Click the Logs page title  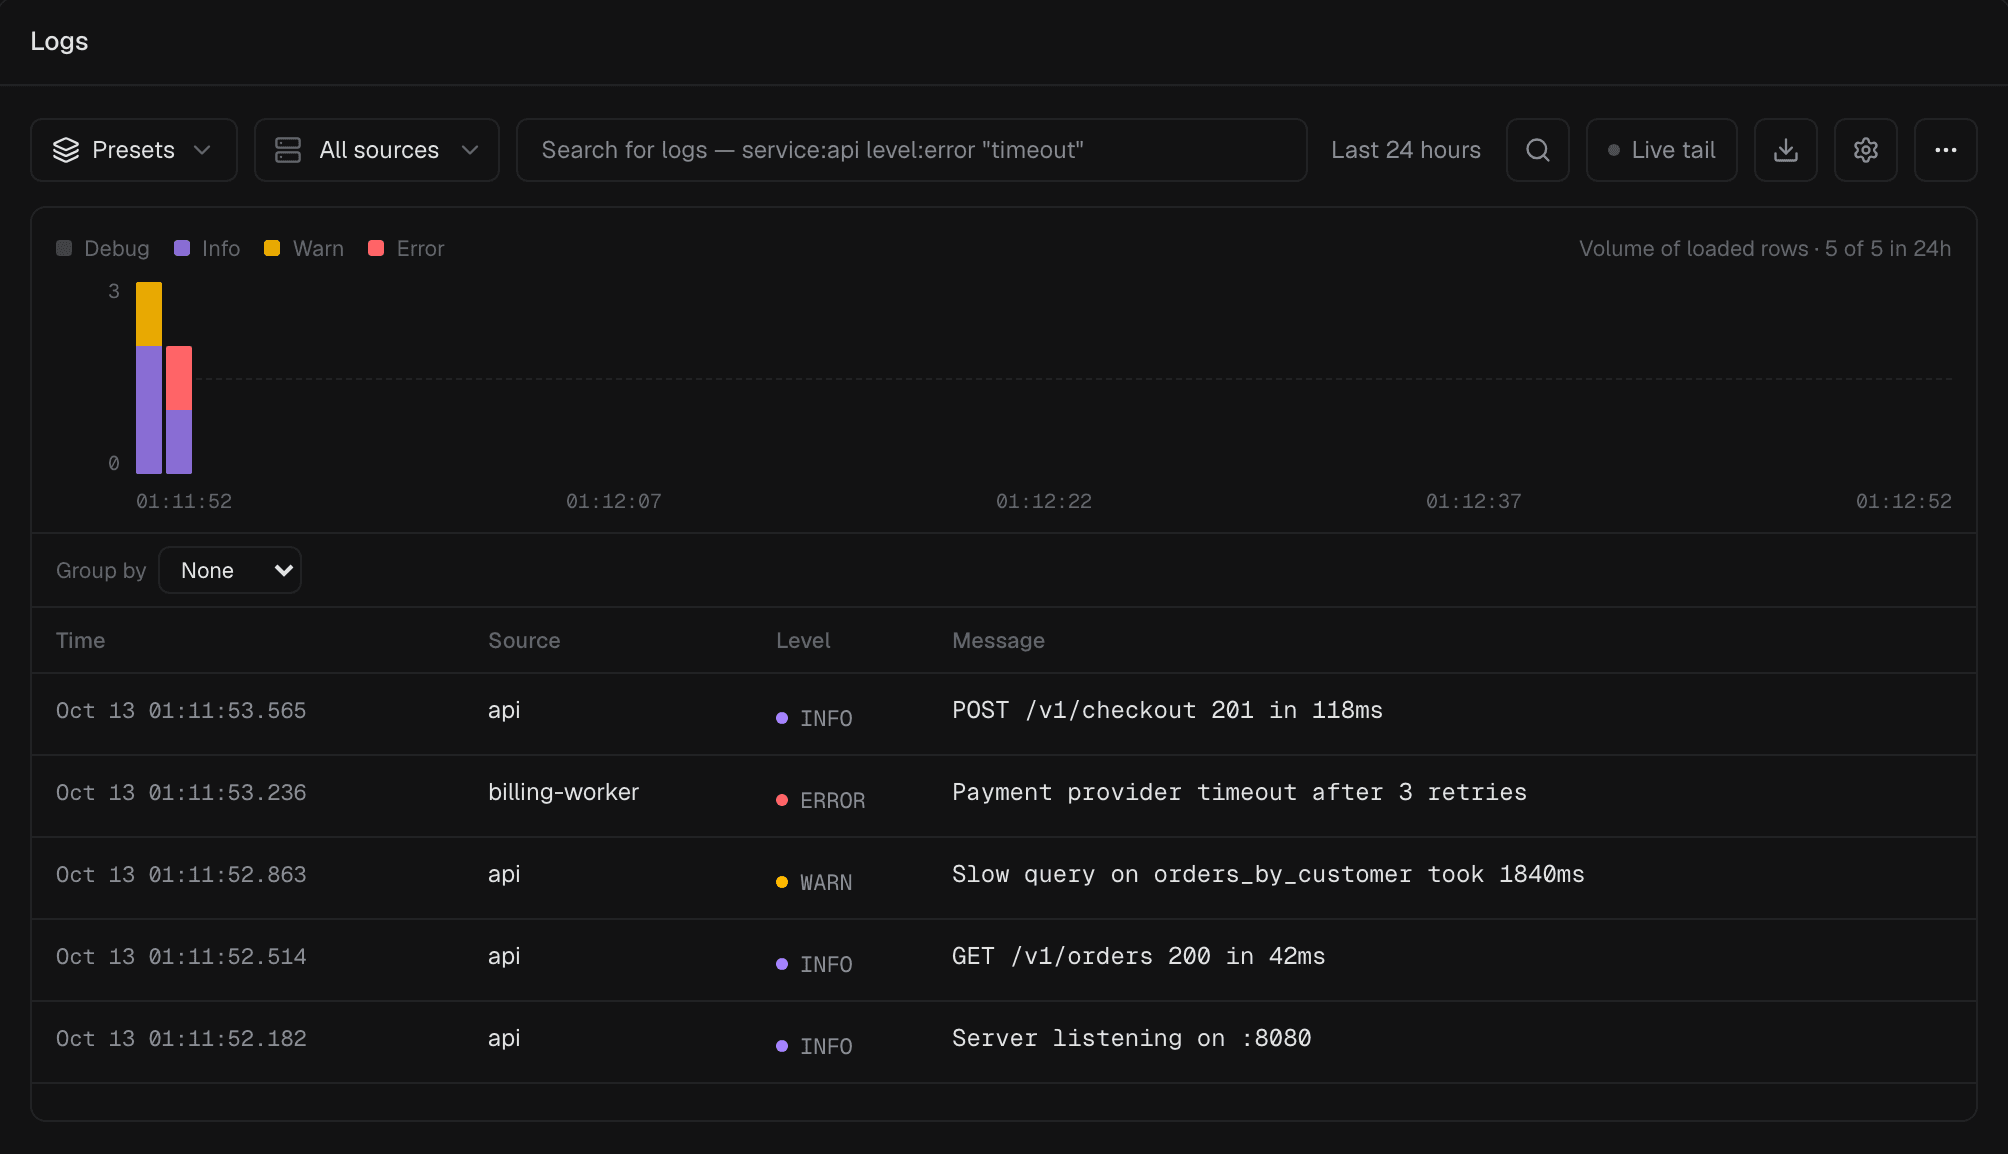59,41
